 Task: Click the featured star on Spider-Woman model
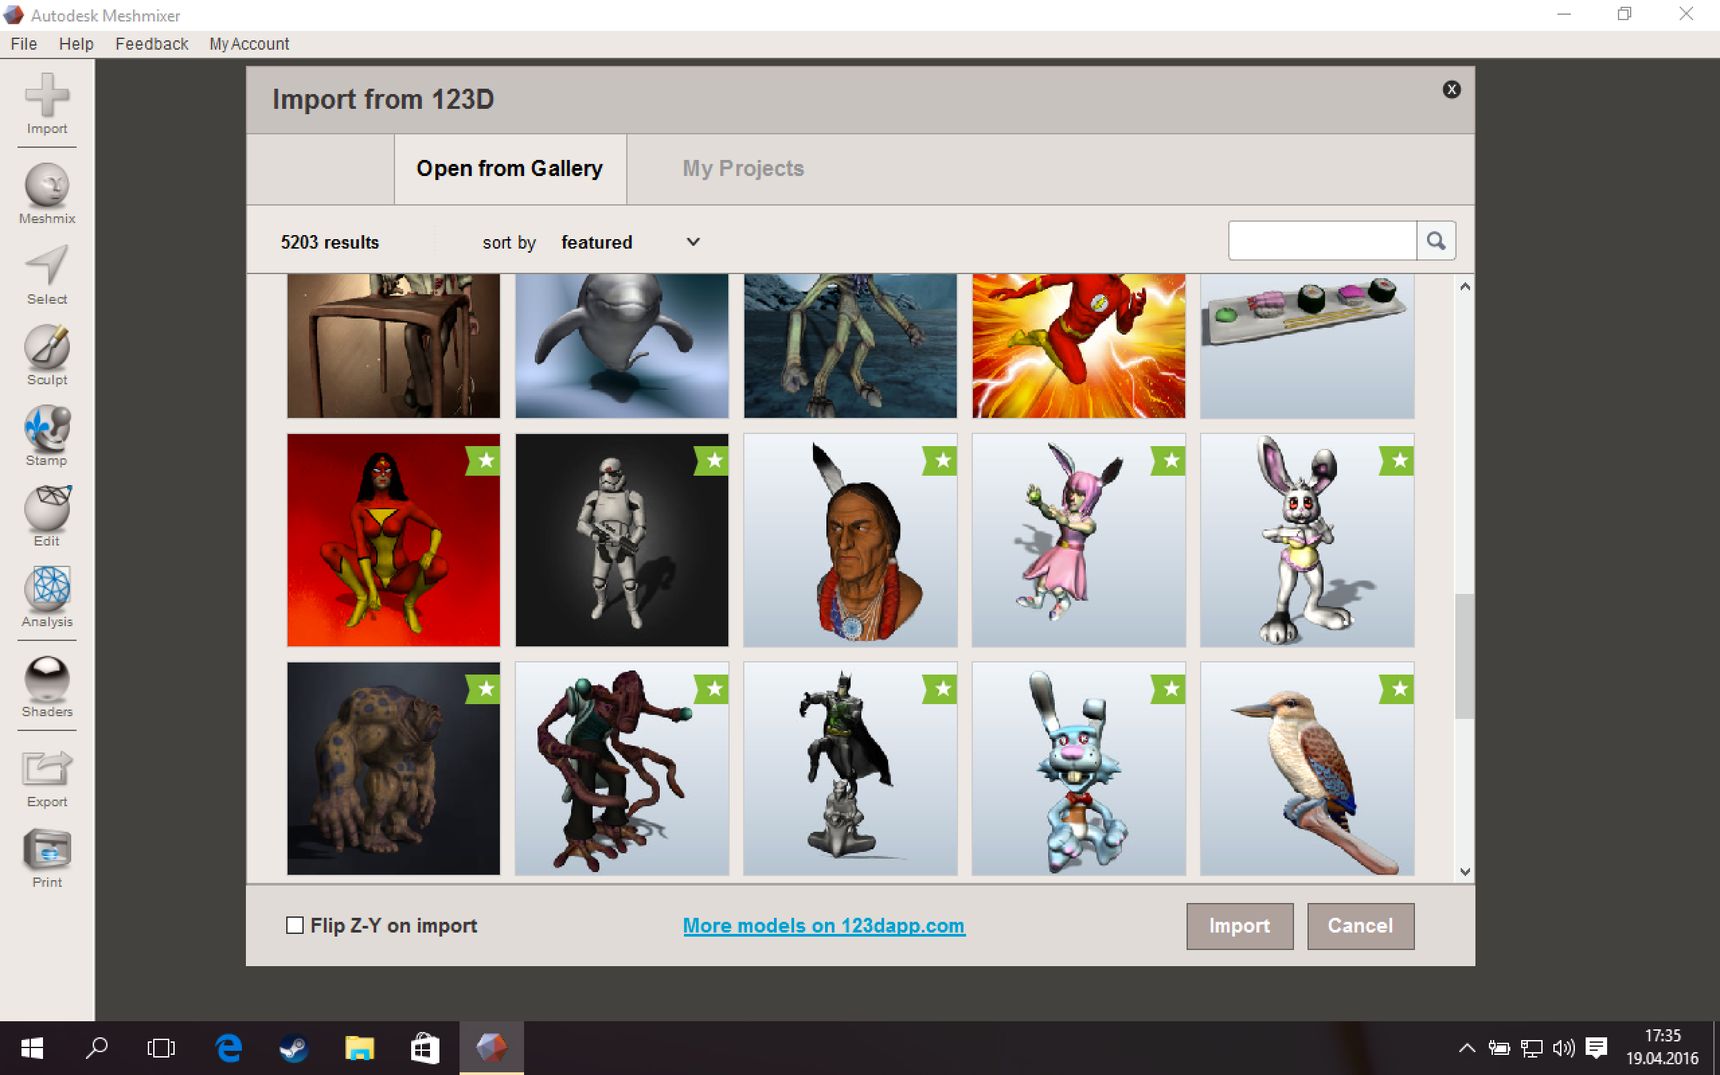(484, 461)
